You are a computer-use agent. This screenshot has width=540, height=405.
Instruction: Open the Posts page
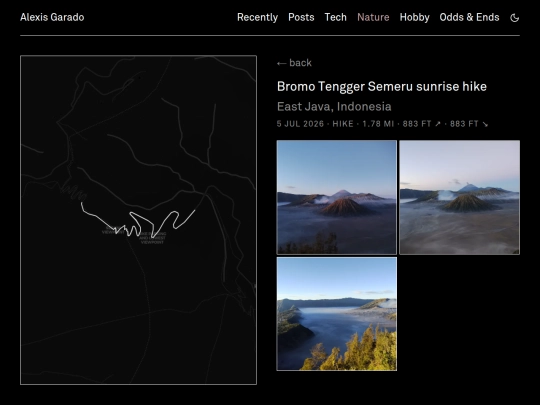pos(301,17)
